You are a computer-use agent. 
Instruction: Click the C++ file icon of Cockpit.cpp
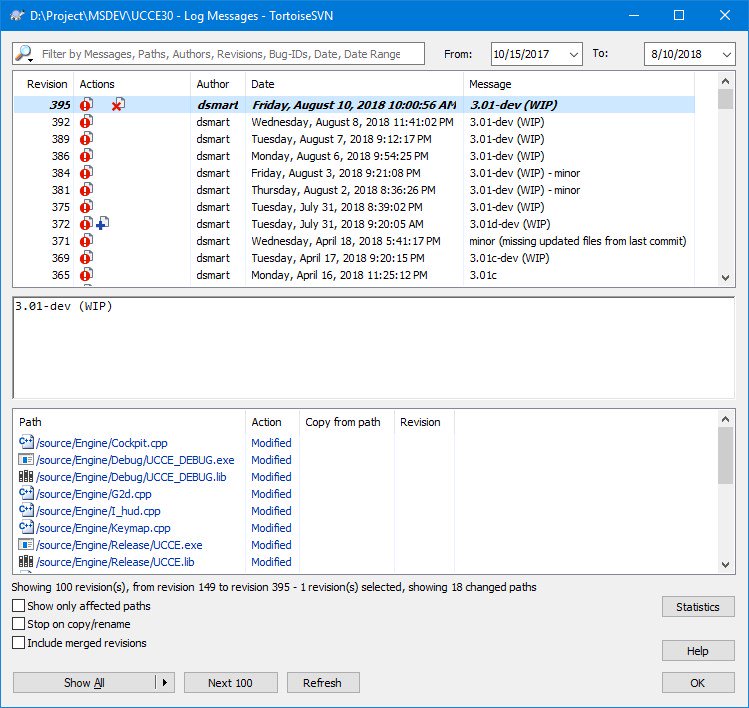point(26,442)
